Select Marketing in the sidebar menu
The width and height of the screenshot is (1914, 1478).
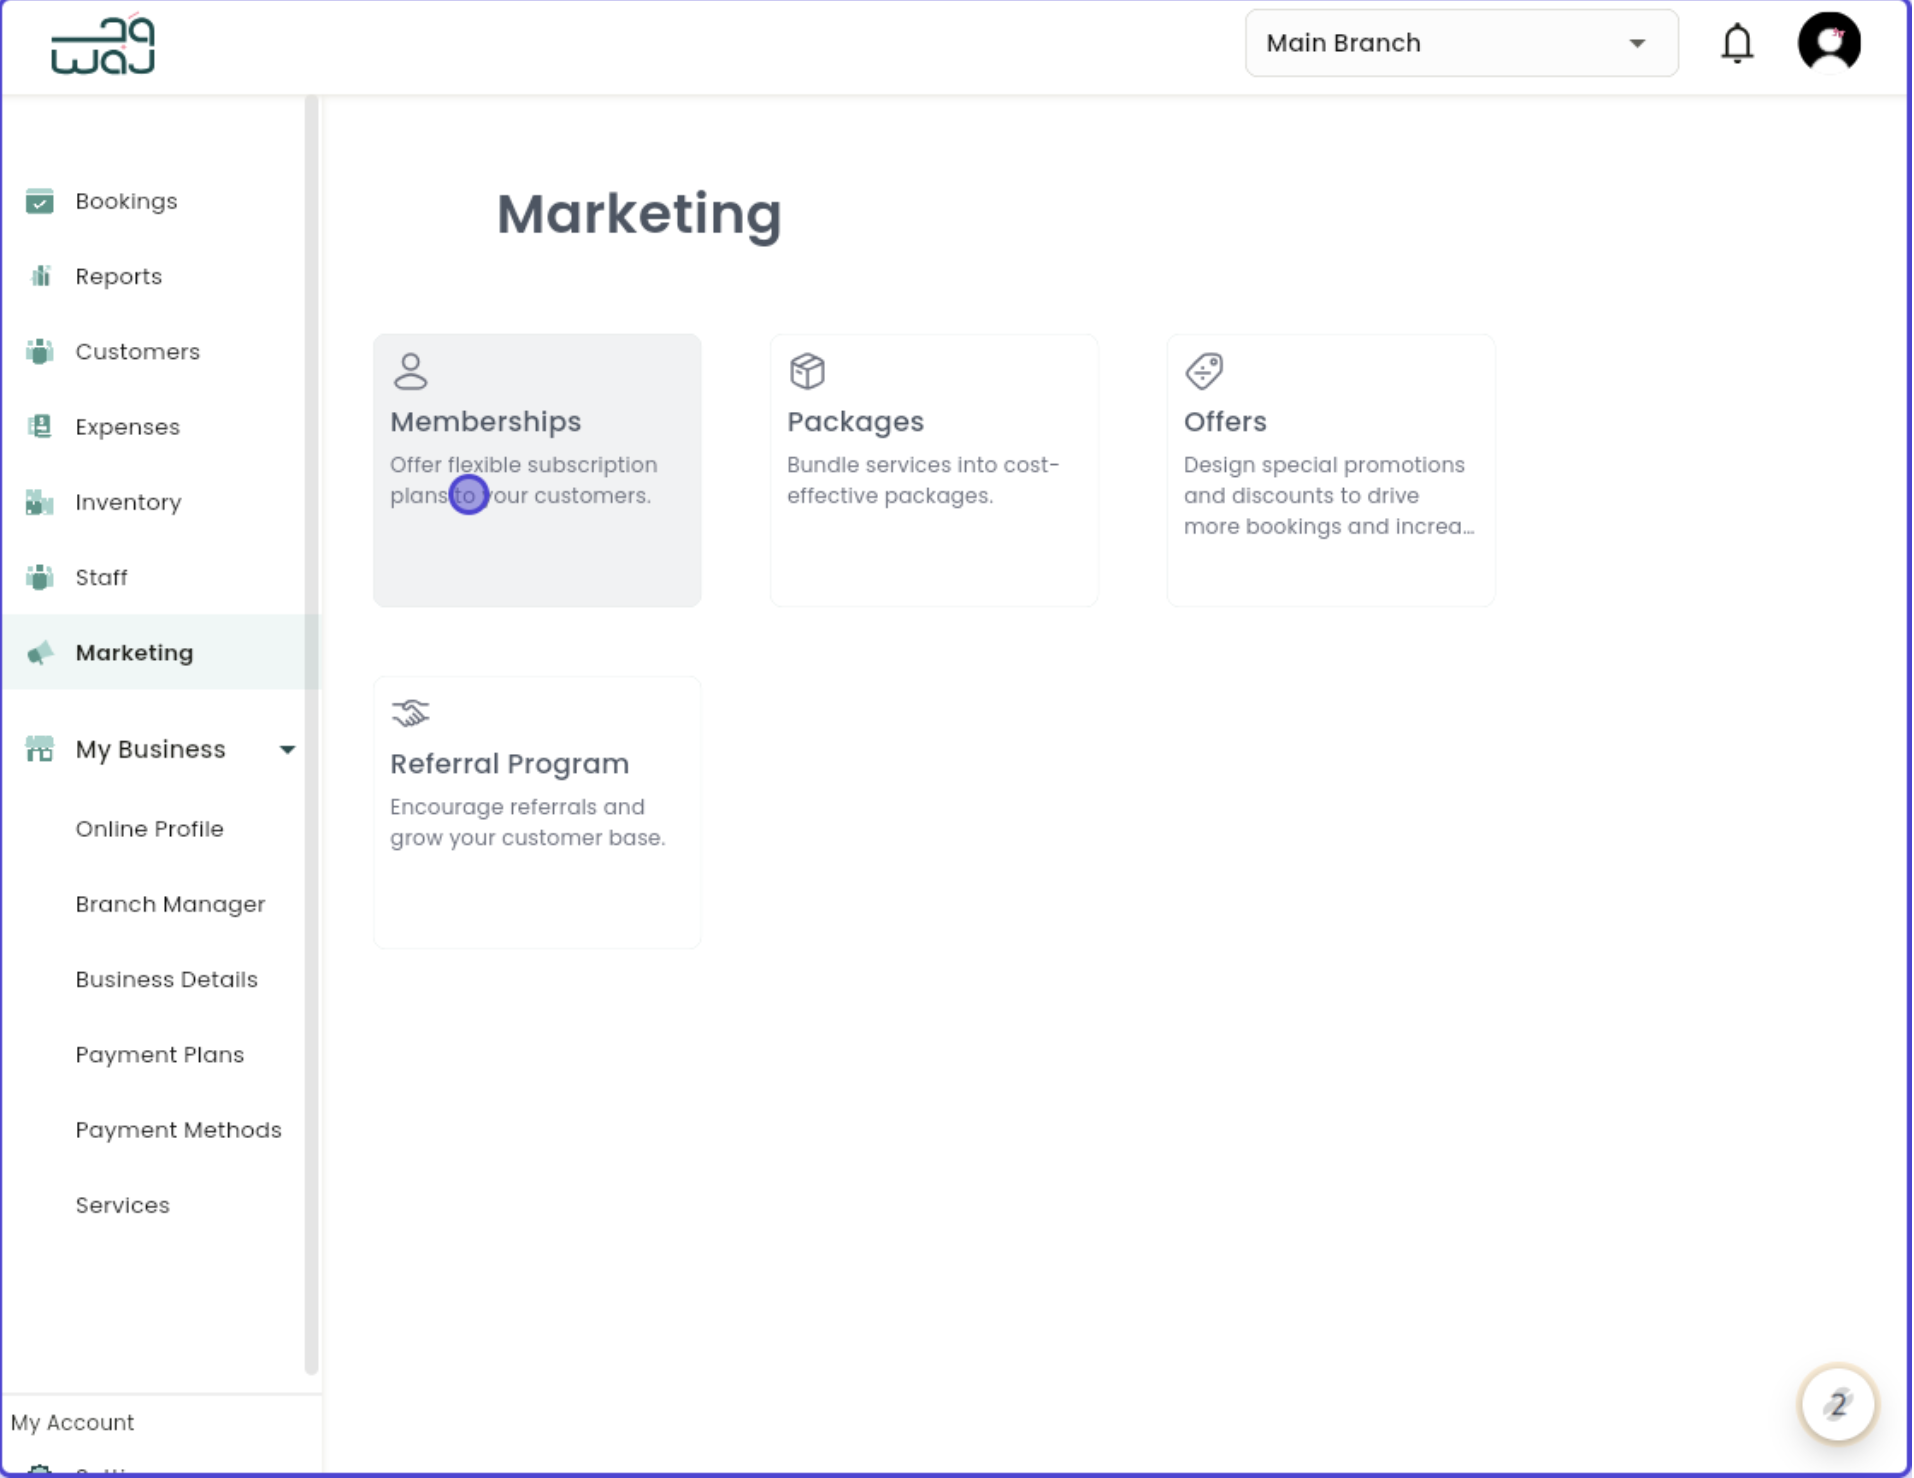pos(135,652)
